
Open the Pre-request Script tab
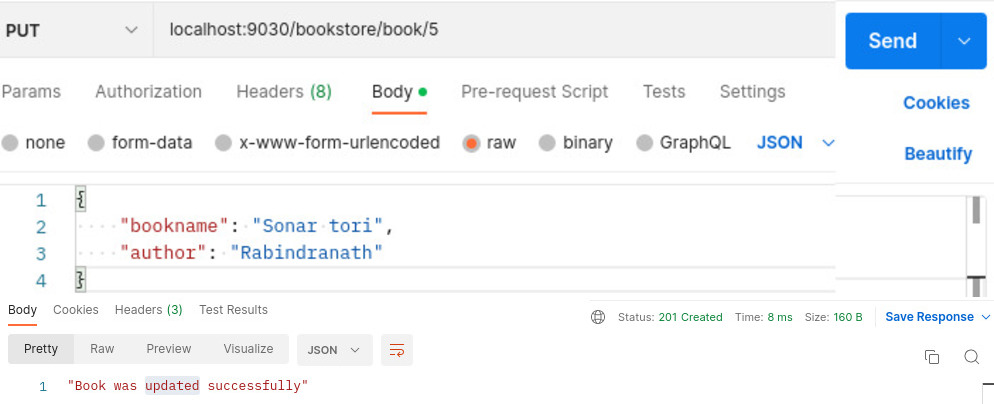(x=534, y=92)
